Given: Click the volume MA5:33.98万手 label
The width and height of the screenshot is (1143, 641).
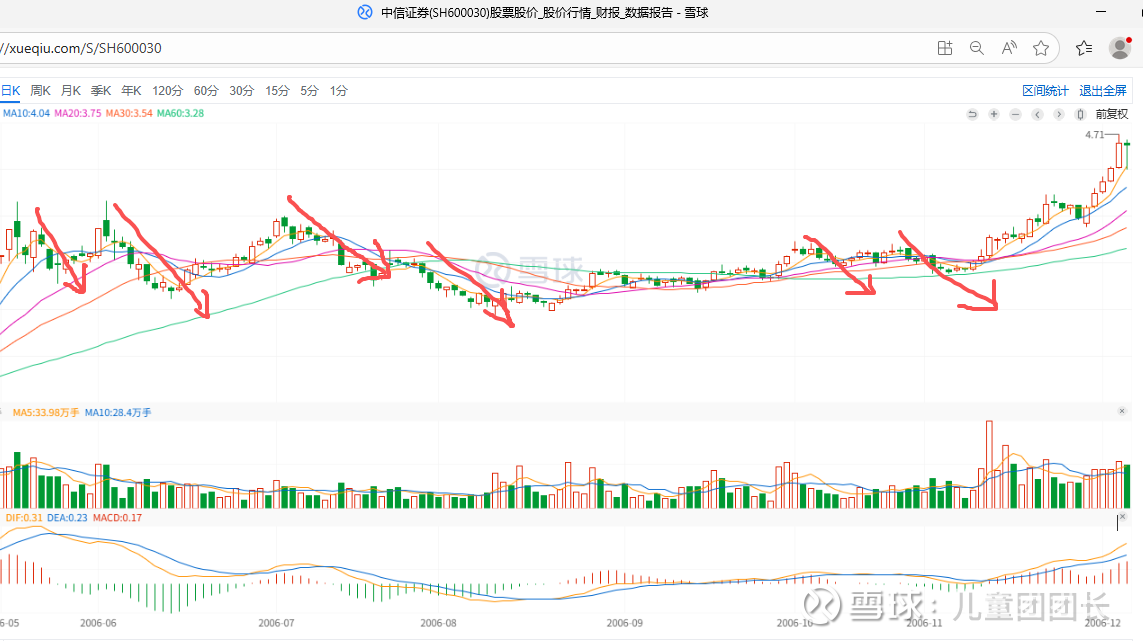Looking at the screenshot, I should 46,413.
